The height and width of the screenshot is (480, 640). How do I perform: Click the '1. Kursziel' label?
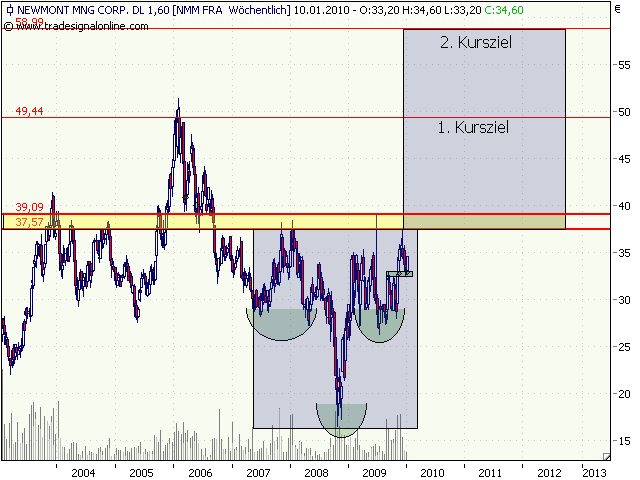click(x=473, y=128)
